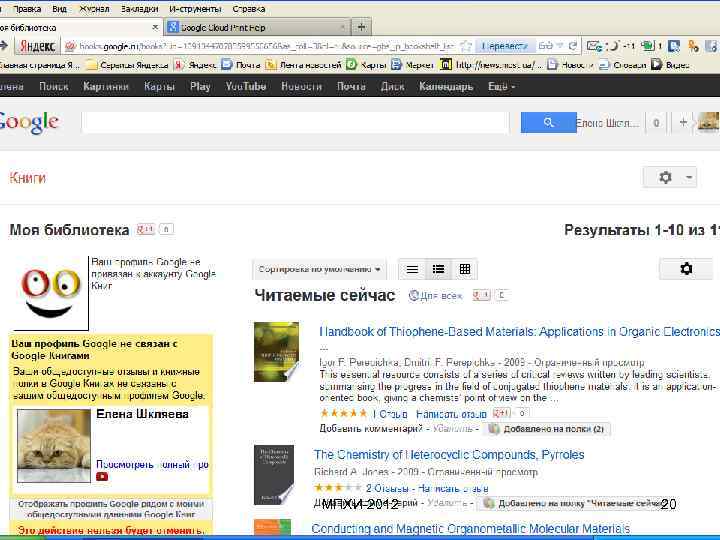Expand the Ещё menu in Google bar
Screen dimensions: 720x540
tap(501, 86)
